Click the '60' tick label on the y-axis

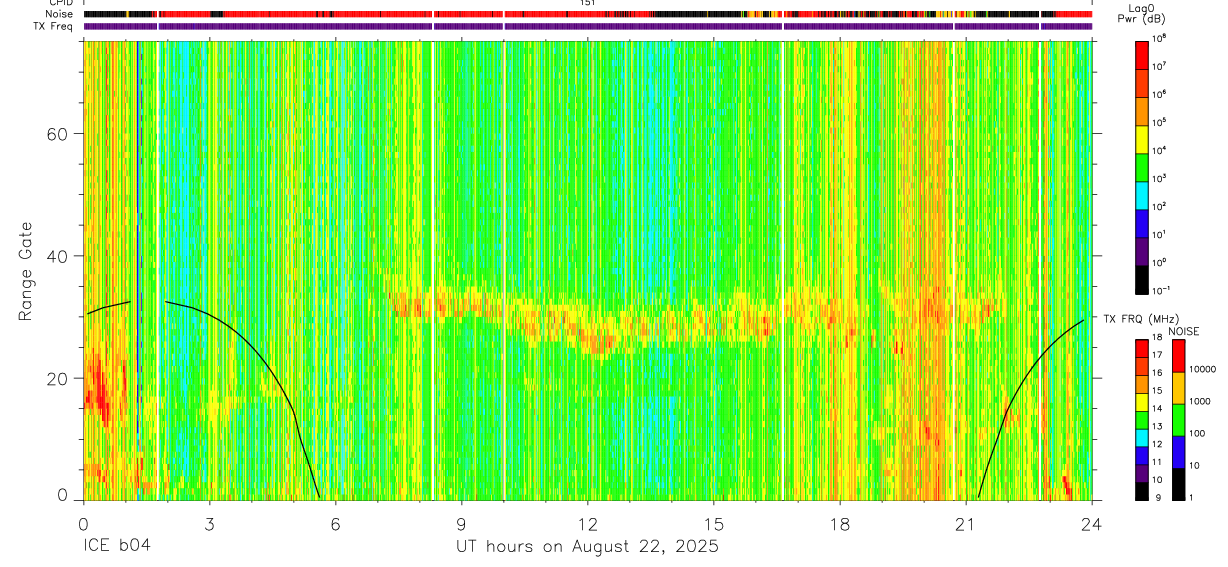57,134
